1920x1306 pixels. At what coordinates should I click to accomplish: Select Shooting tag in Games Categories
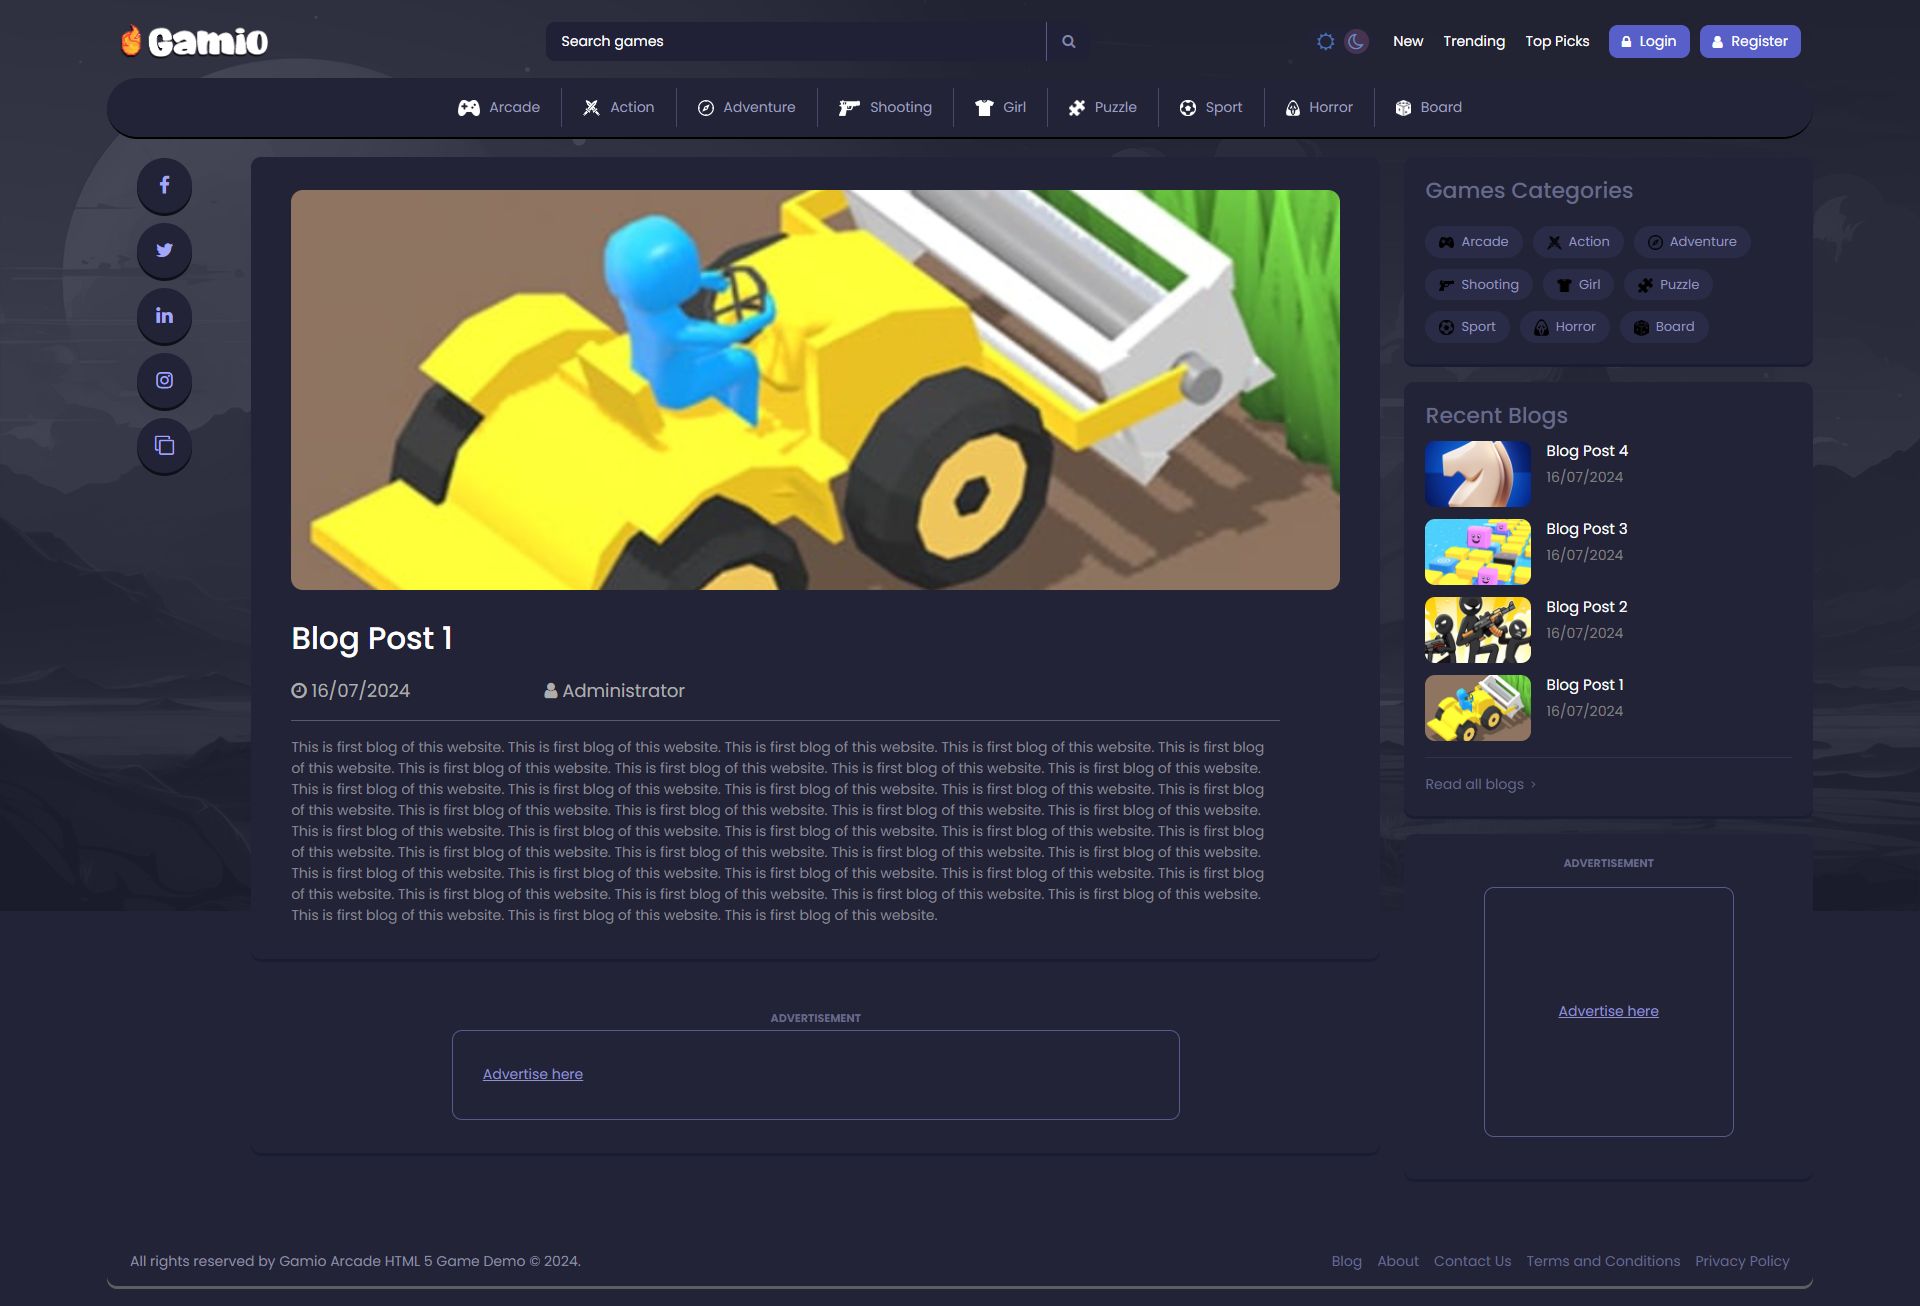1478,285
